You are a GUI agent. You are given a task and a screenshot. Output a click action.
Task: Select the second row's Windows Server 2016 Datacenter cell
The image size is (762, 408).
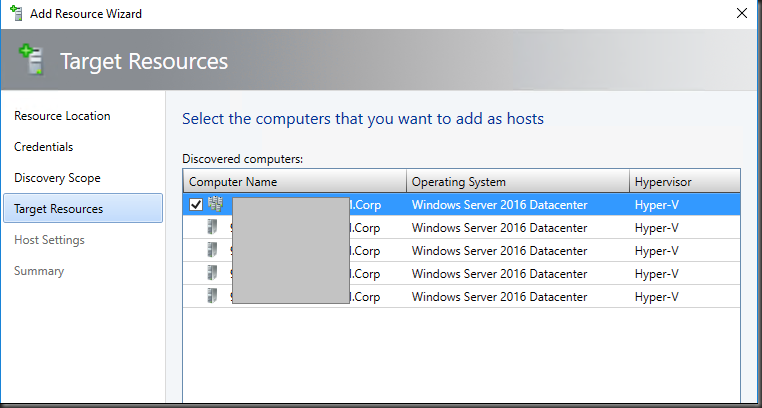[x=499, y=228]
